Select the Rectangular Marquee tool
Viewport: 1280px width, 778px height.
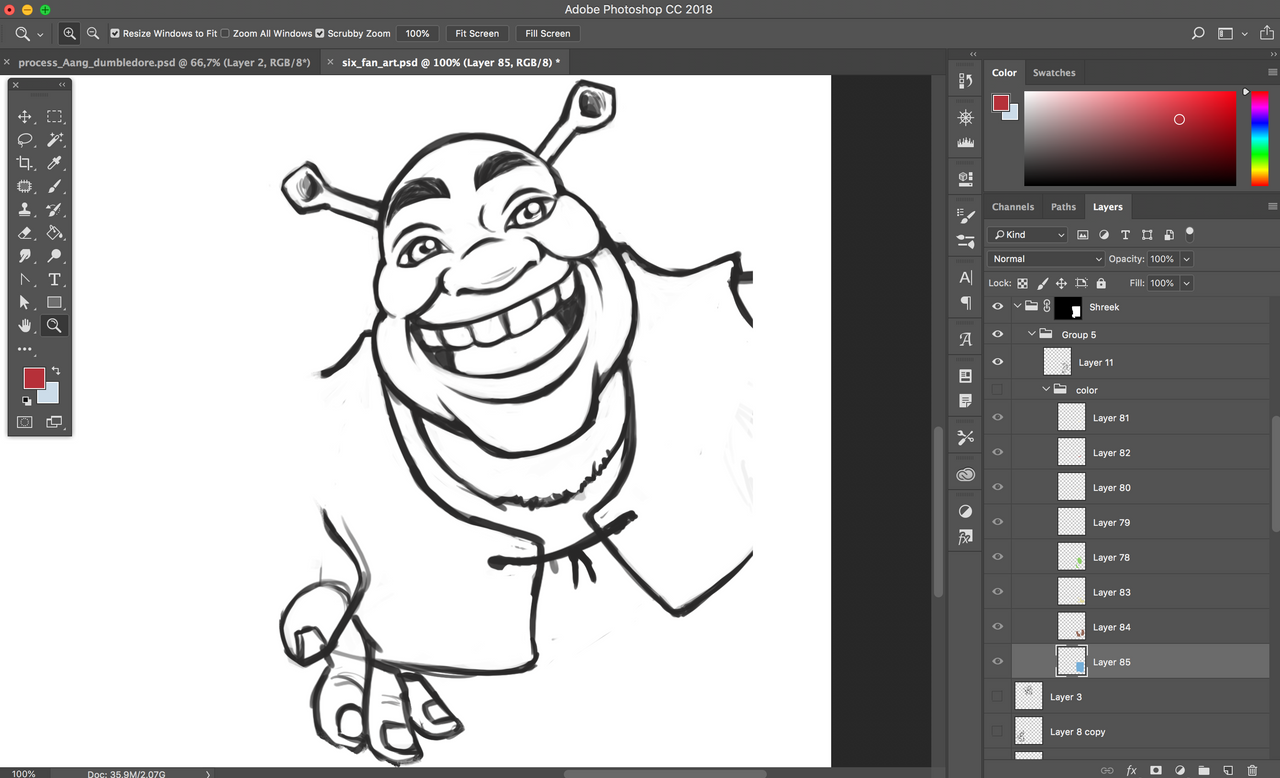54,117
